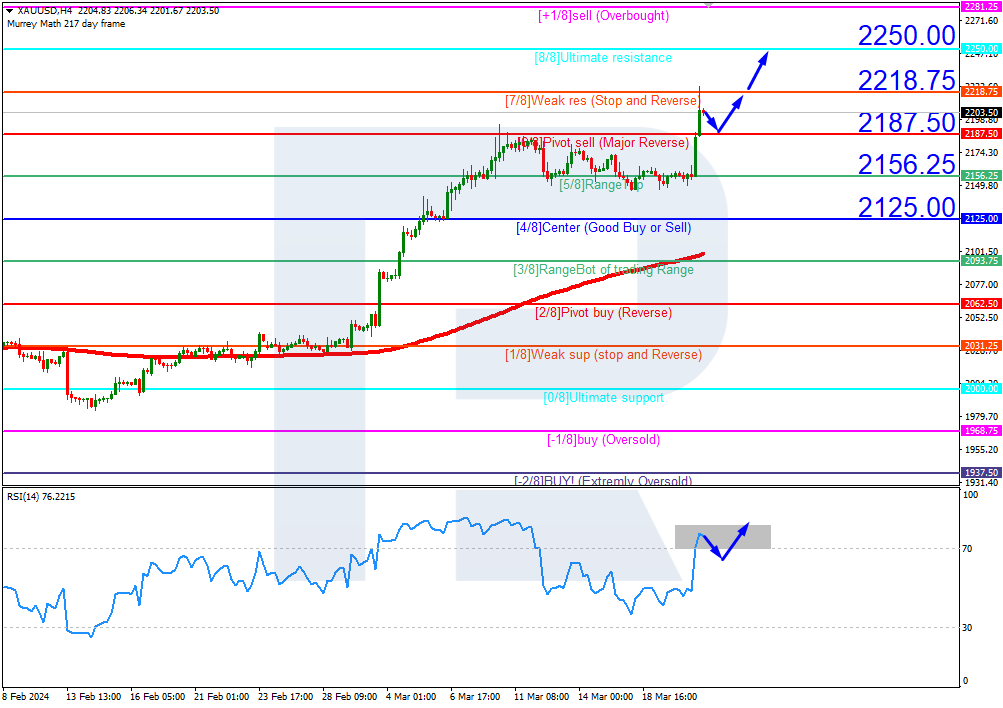
Task: Click the 'Murrey Math 217 day frame' text
Action: coord(66,23)
